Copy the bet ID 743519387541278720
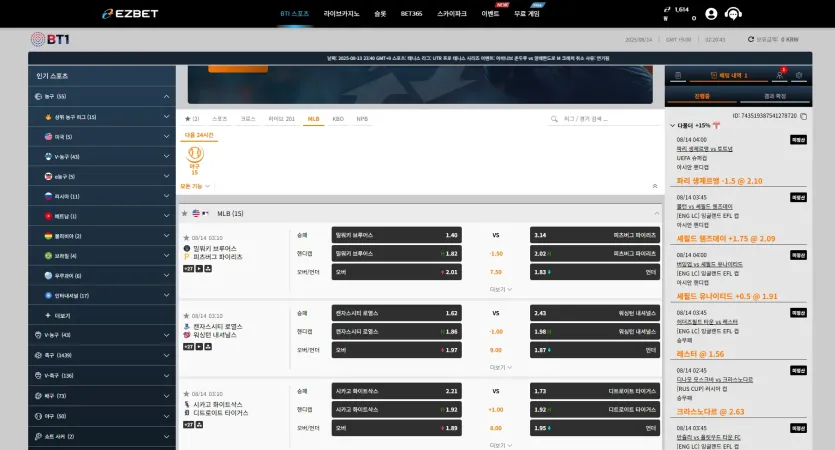The height and width of the screenshot is (450, 835). point(804,116)
